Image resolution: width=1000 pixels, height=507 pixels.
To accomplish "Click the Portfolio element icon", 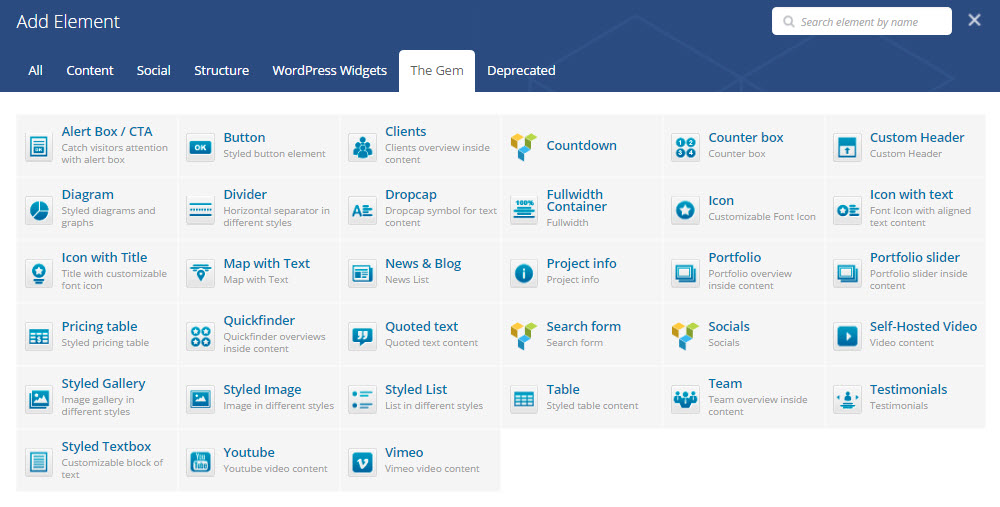I will click(686, 273).
